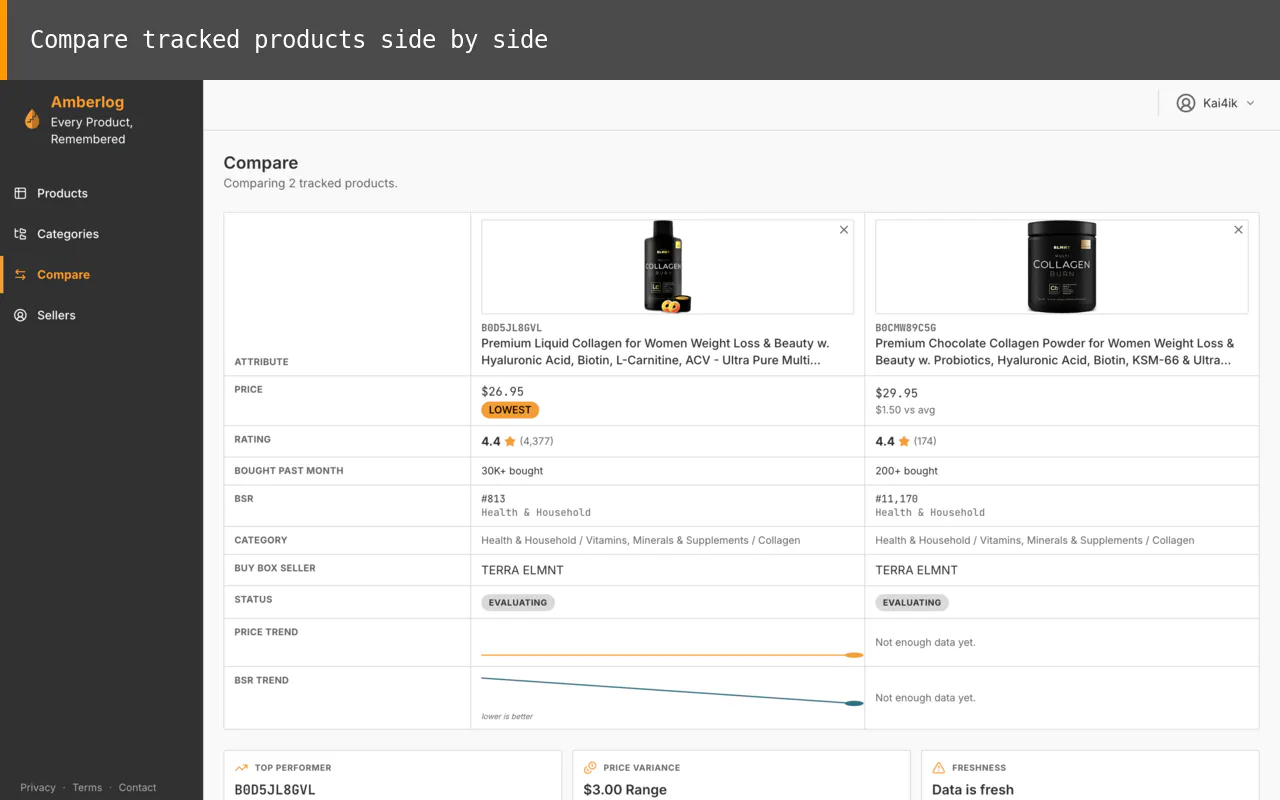Click the teal BSR trend endpoint marker
This screenshot has width=1280, height=800.
854,703
